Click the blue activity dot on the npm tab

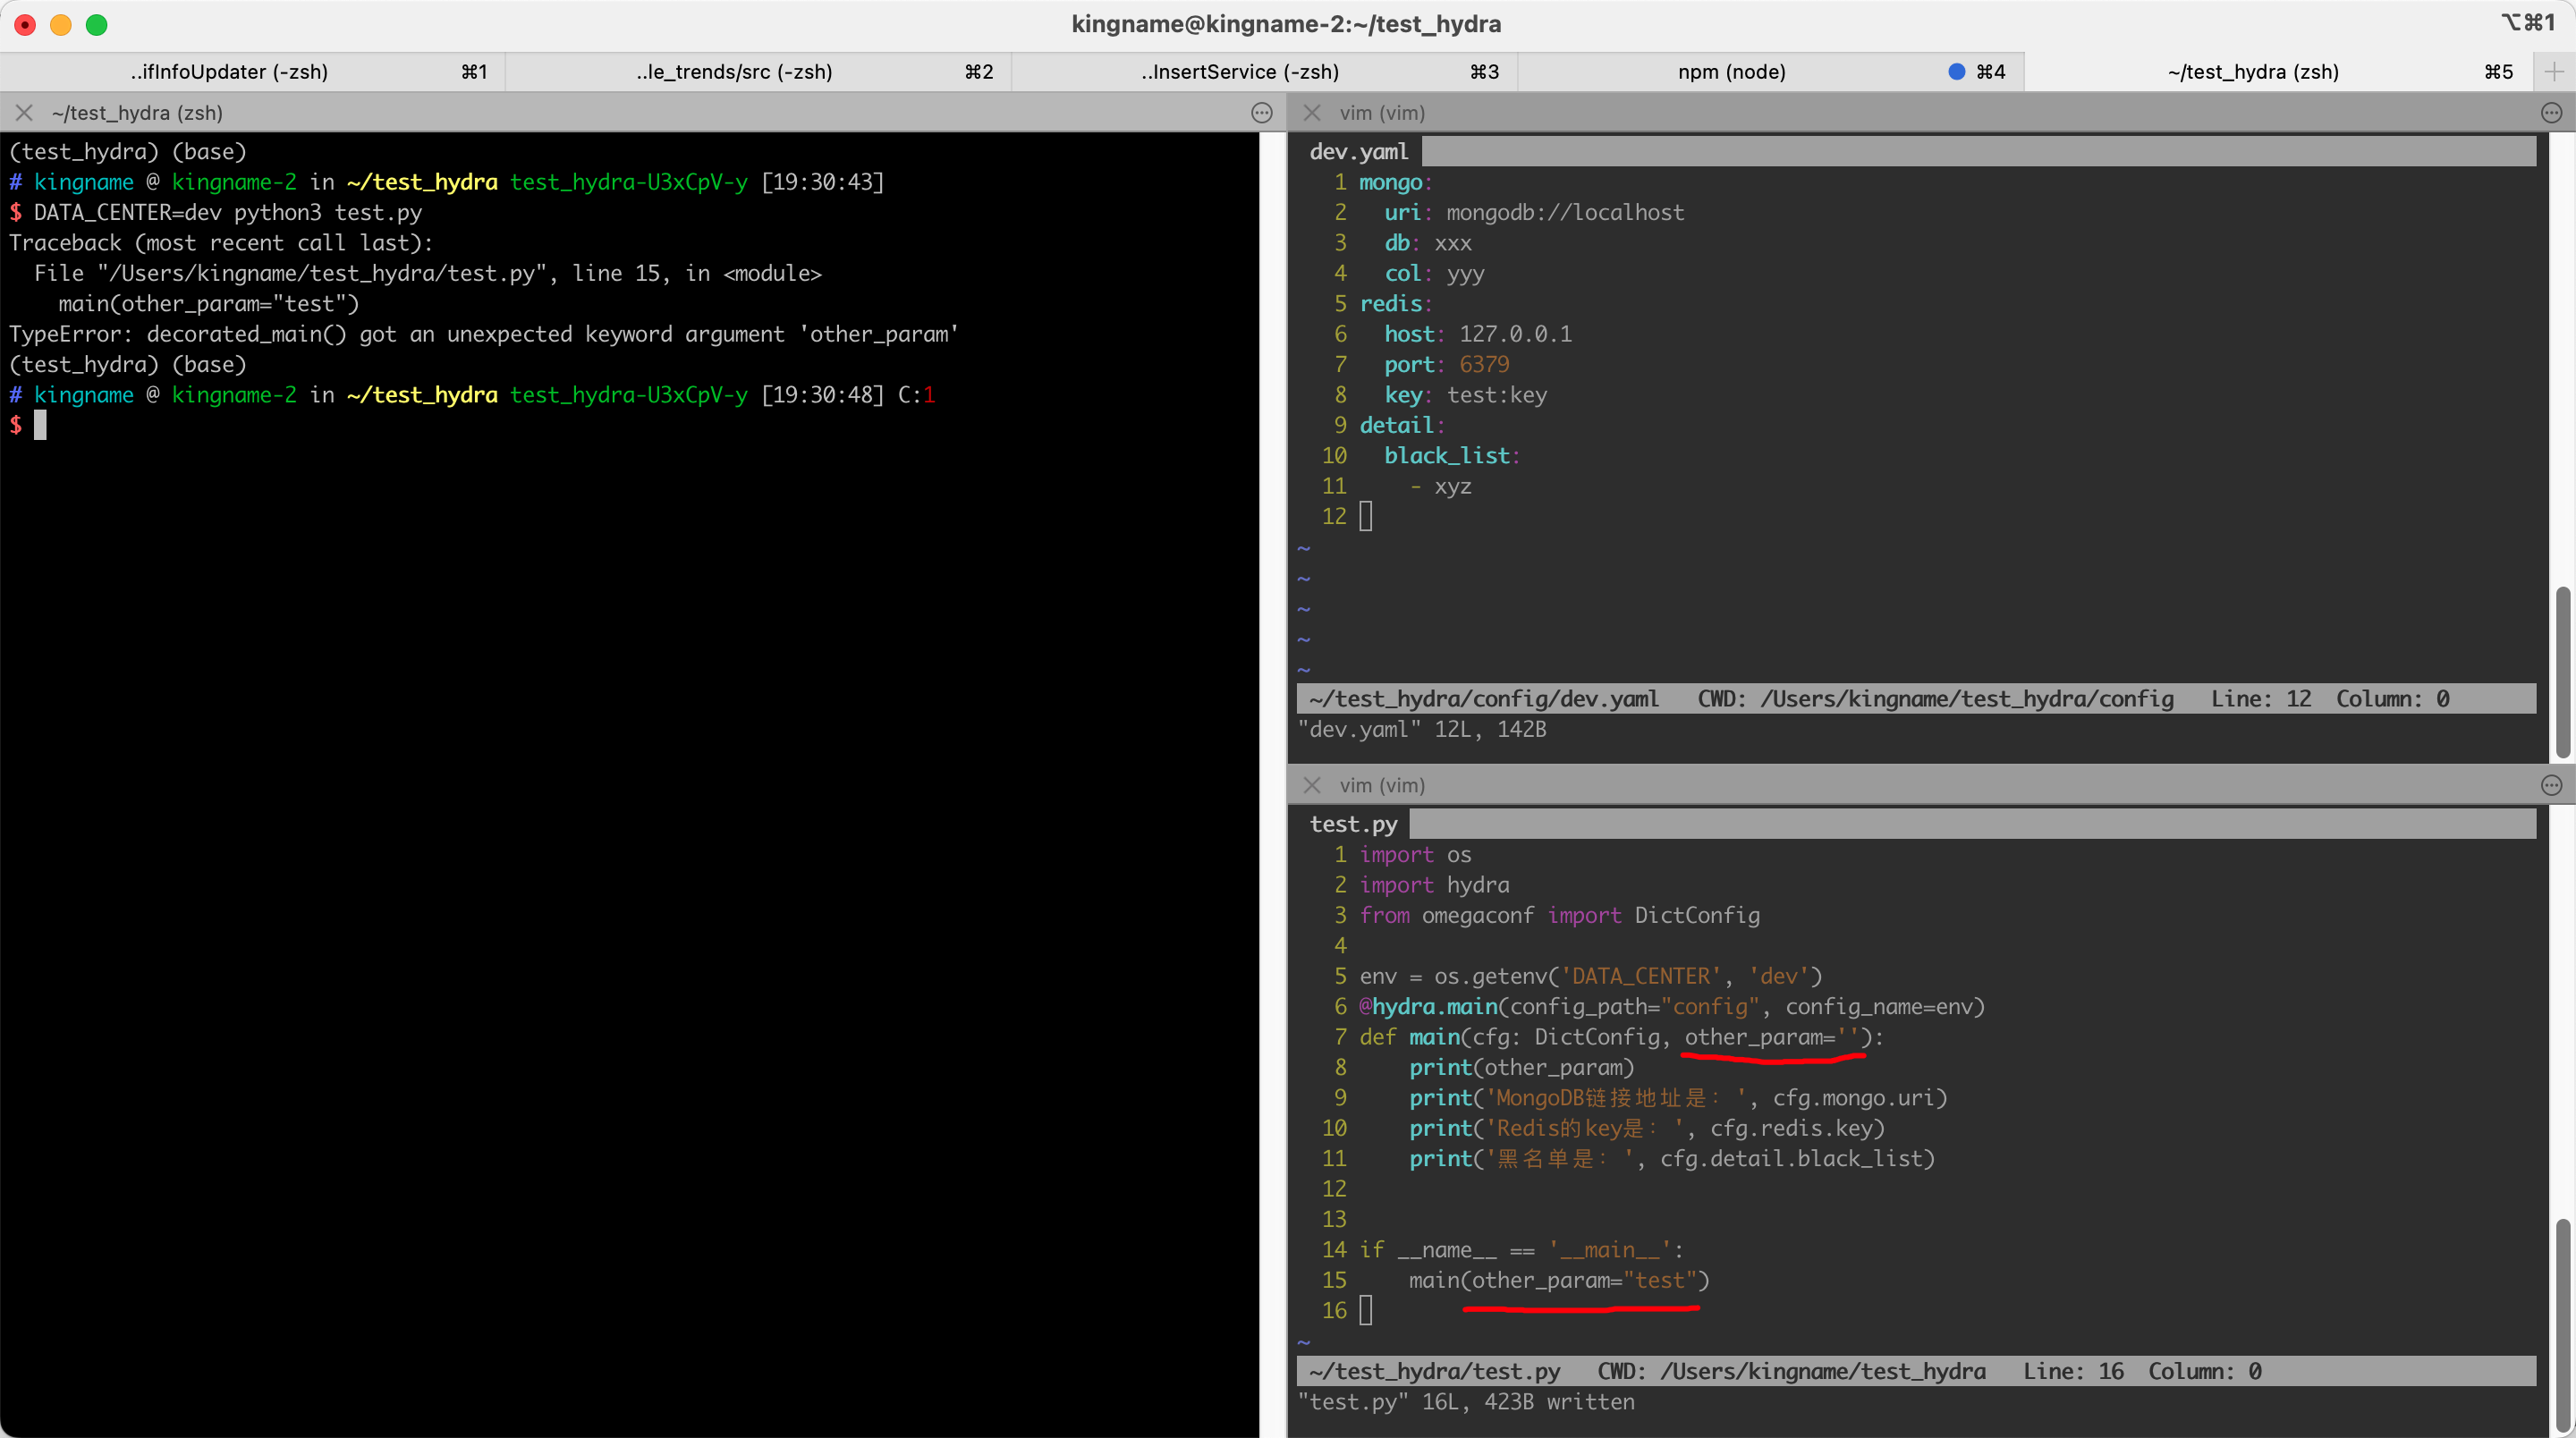(x=1957, y=72)
